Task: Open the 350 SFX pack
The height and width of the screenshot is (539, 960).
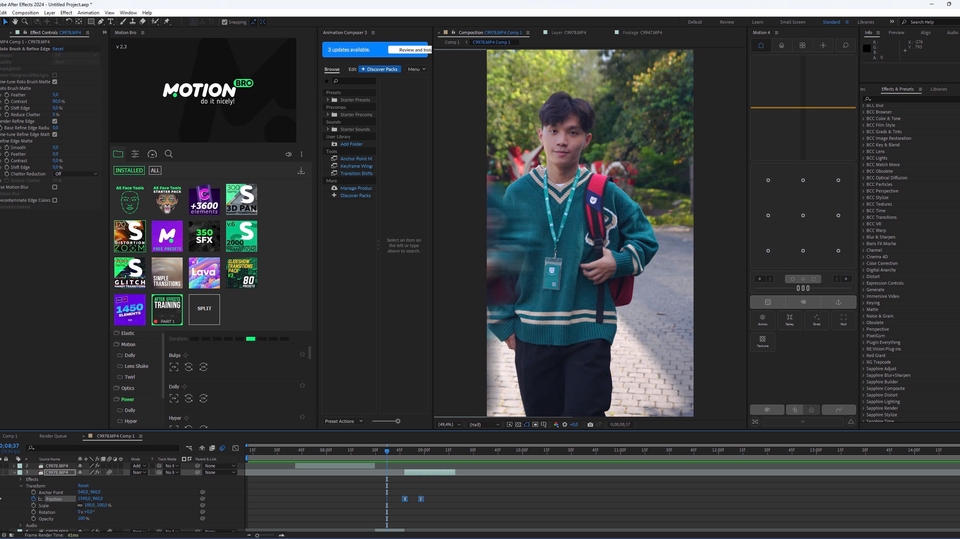Action: coord(205,235)
